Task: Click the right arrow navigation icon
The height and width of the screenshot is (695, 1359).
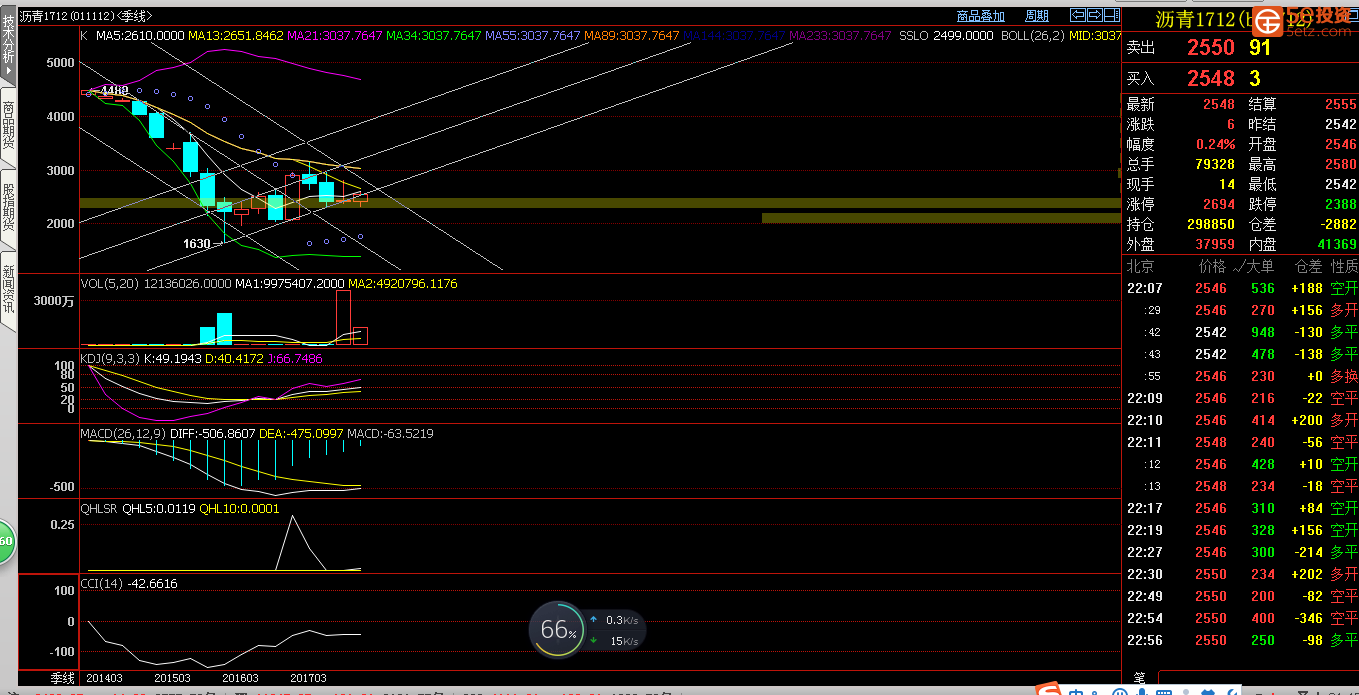Action: (1095, 15)
